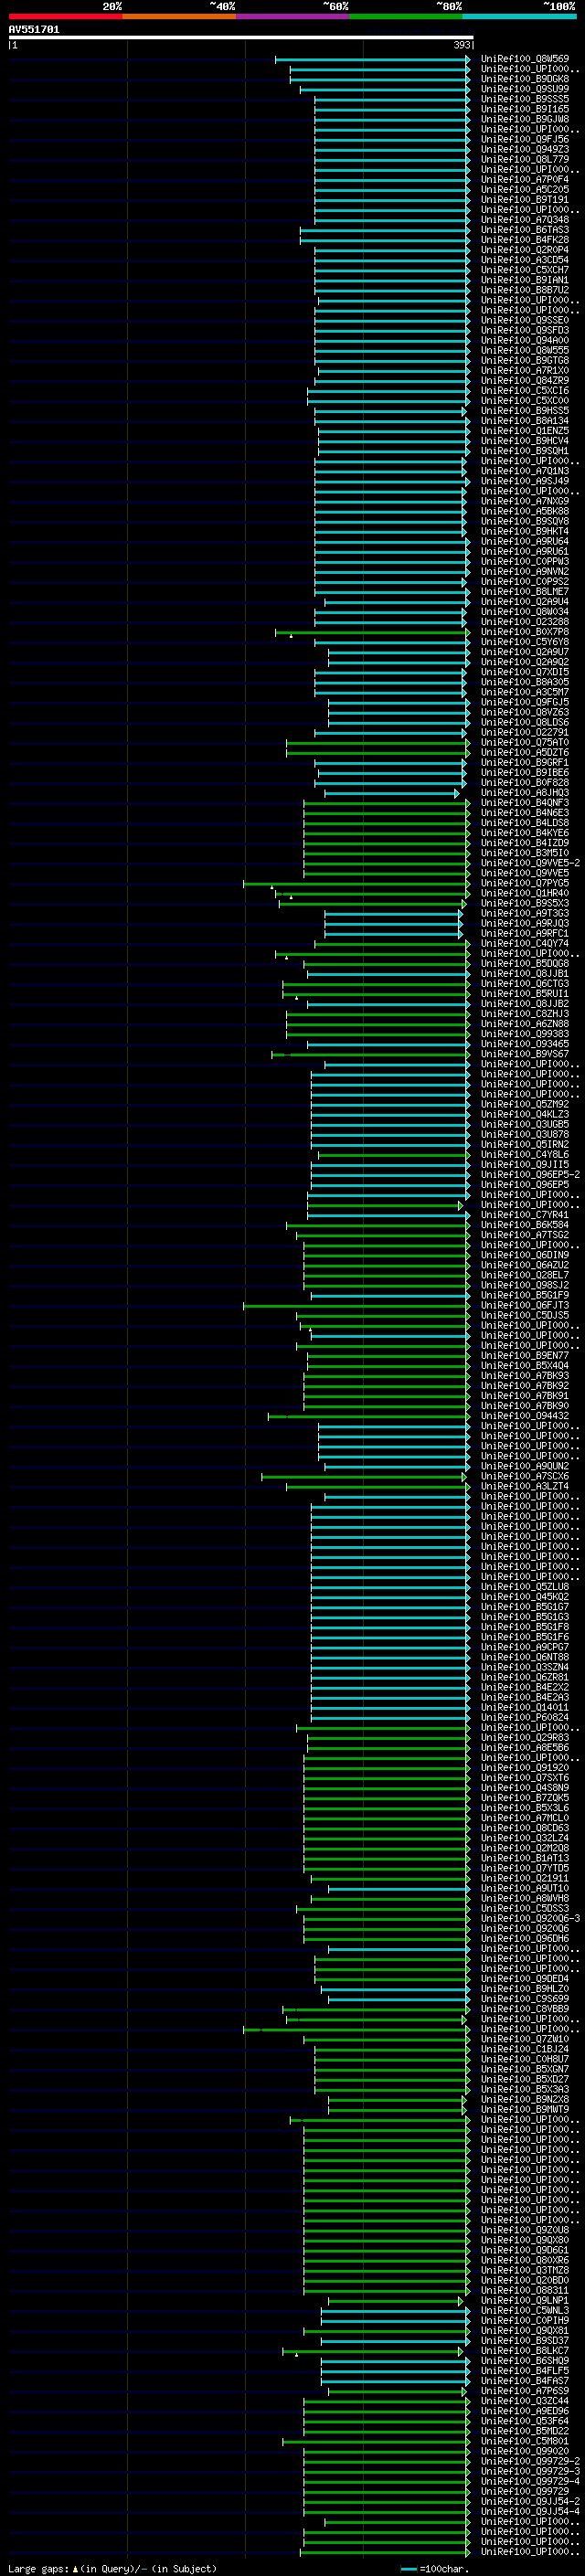
Task: Select hit UniRef100_Q9JJ54-4
Action: point(530,2511)
